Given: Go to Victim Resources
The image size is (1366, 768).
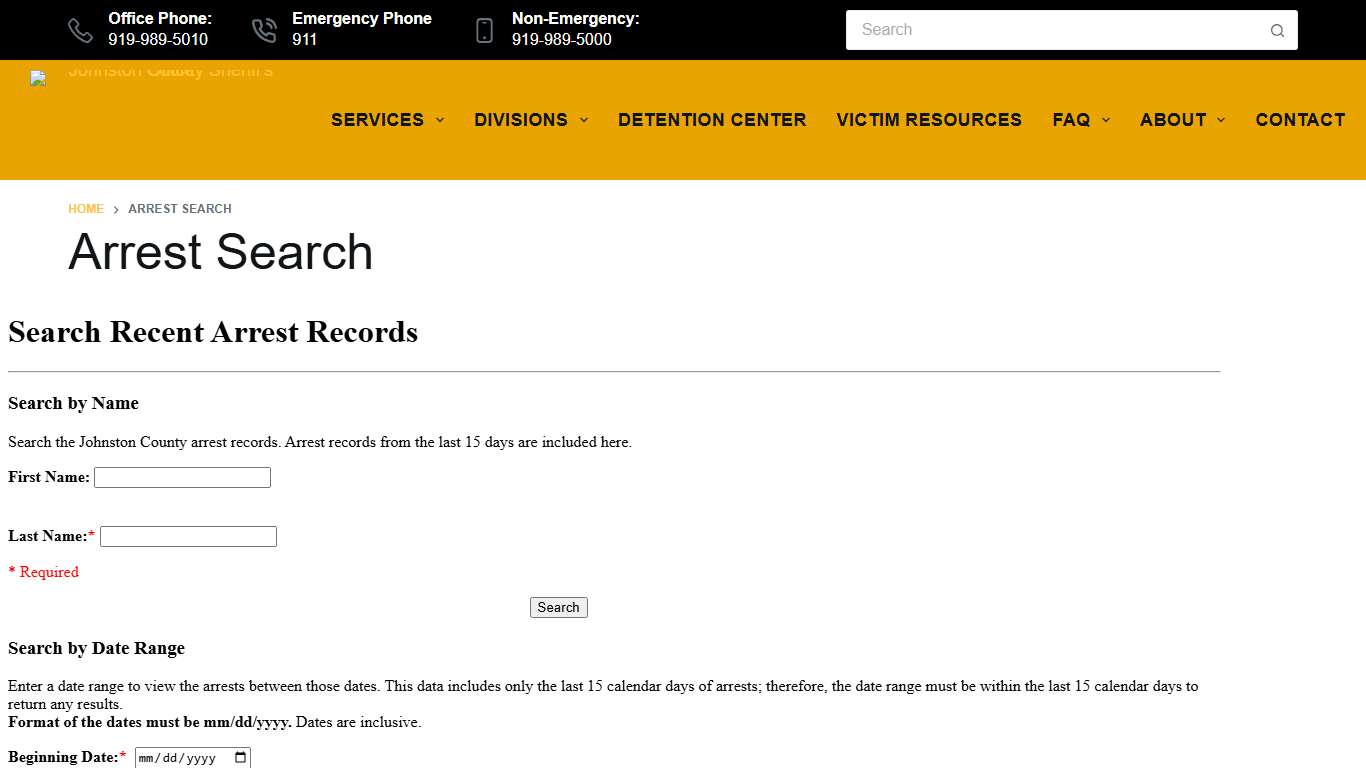Looking at the screenshot, I should (929, 120).
